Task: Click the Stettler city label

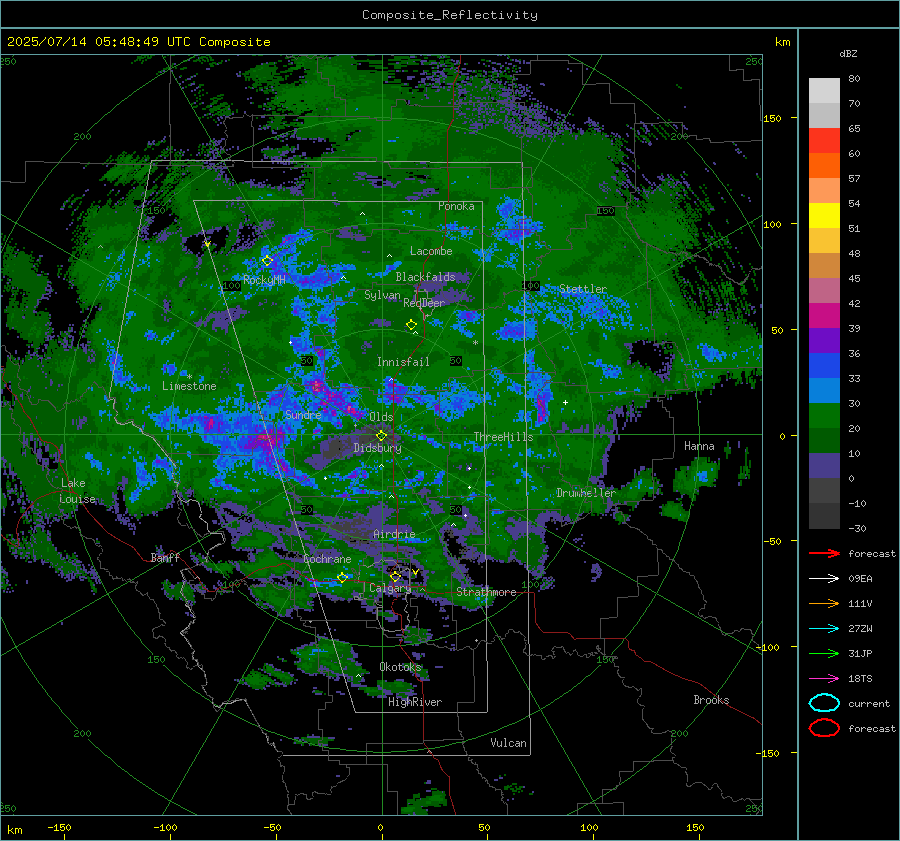Action: pos(583,289)
